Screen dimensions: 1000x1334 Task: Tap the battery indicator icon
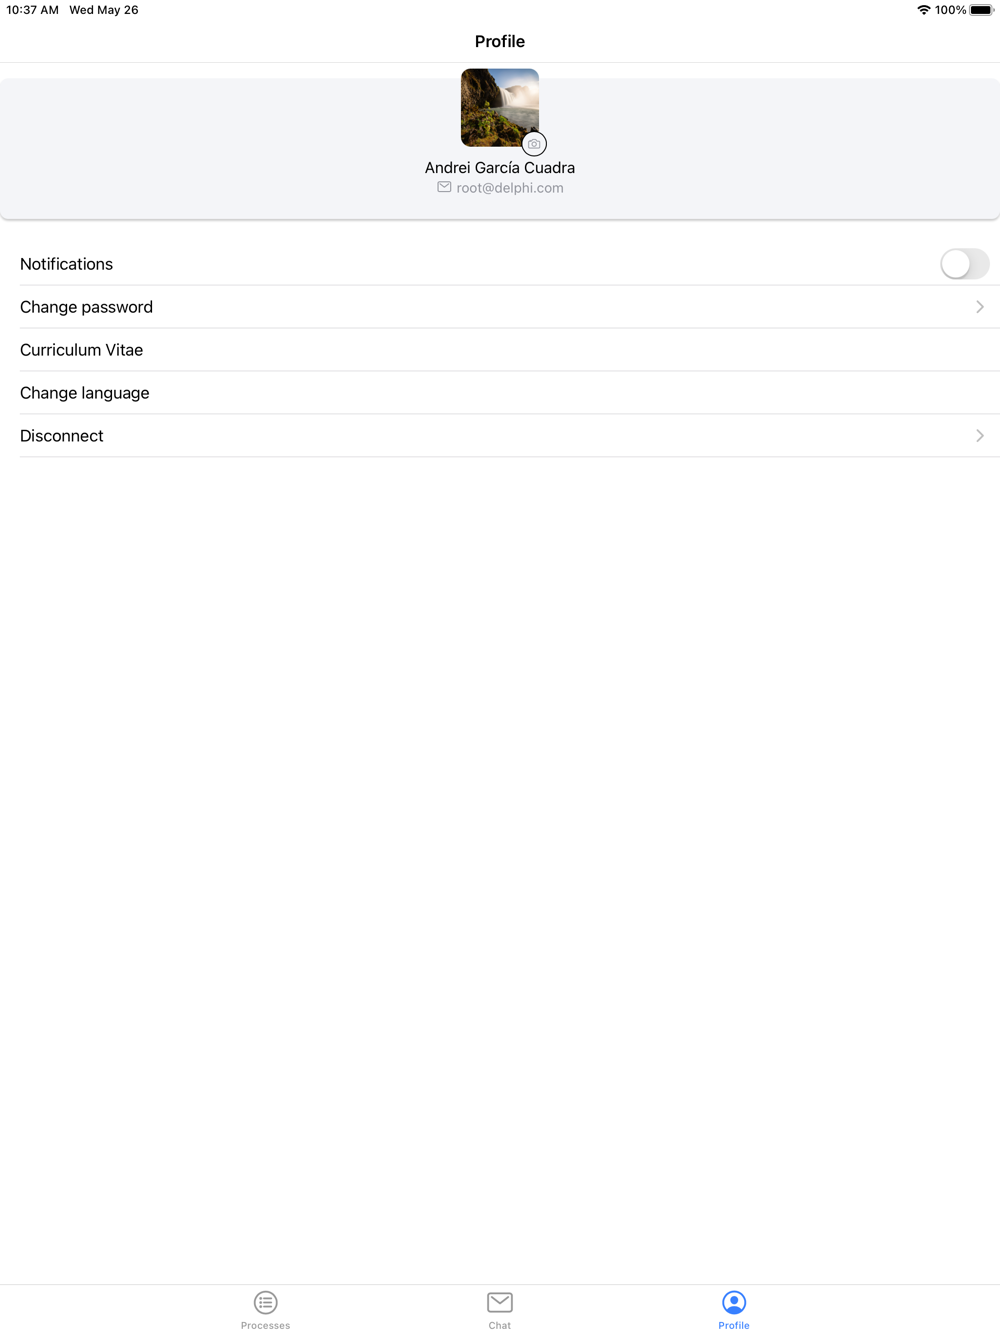tap(981, 10)
